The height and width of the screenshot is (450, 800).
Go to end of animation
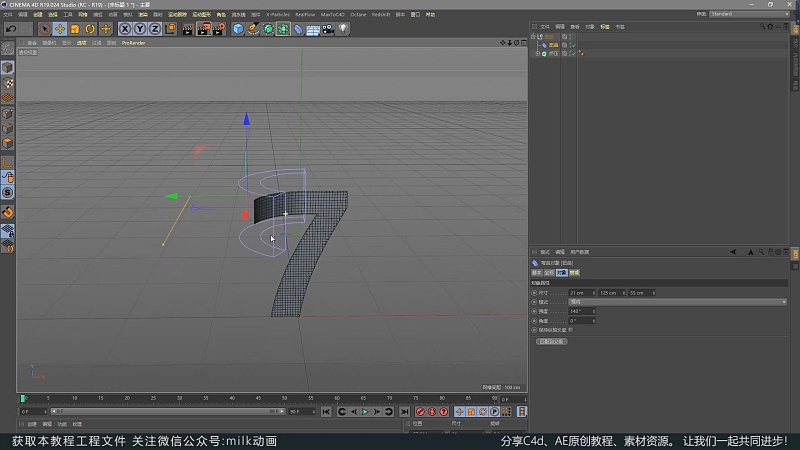pos(404,412)
